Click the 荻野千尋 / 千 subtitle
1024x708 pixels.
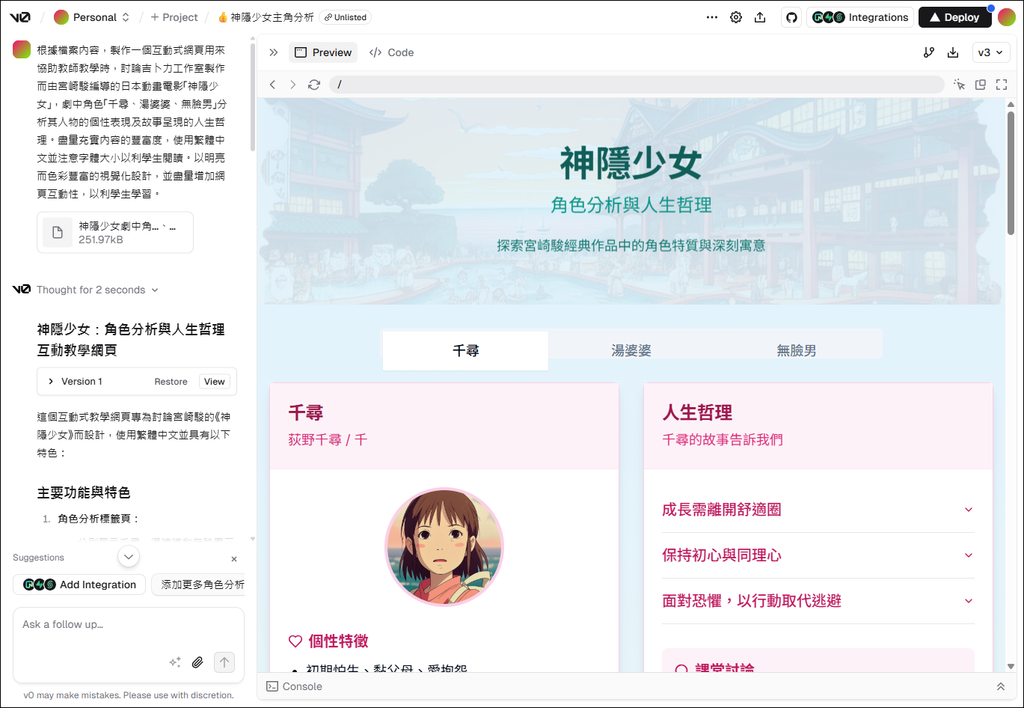[x=327, y=440]
